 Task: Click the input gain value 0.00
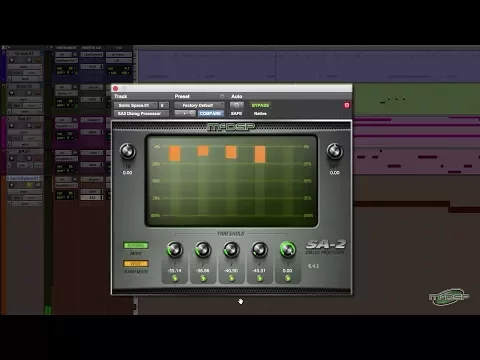(x=128, y=173)
